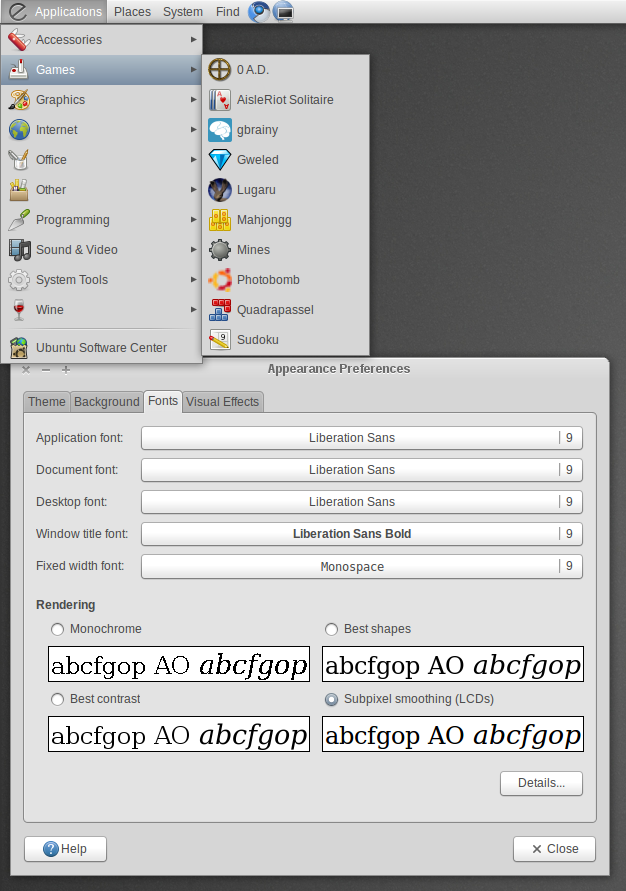Click the panel logo icon beside Applications
Viewport: 626px width, 891px height.
pyautogui.click(x=18, y=12)
